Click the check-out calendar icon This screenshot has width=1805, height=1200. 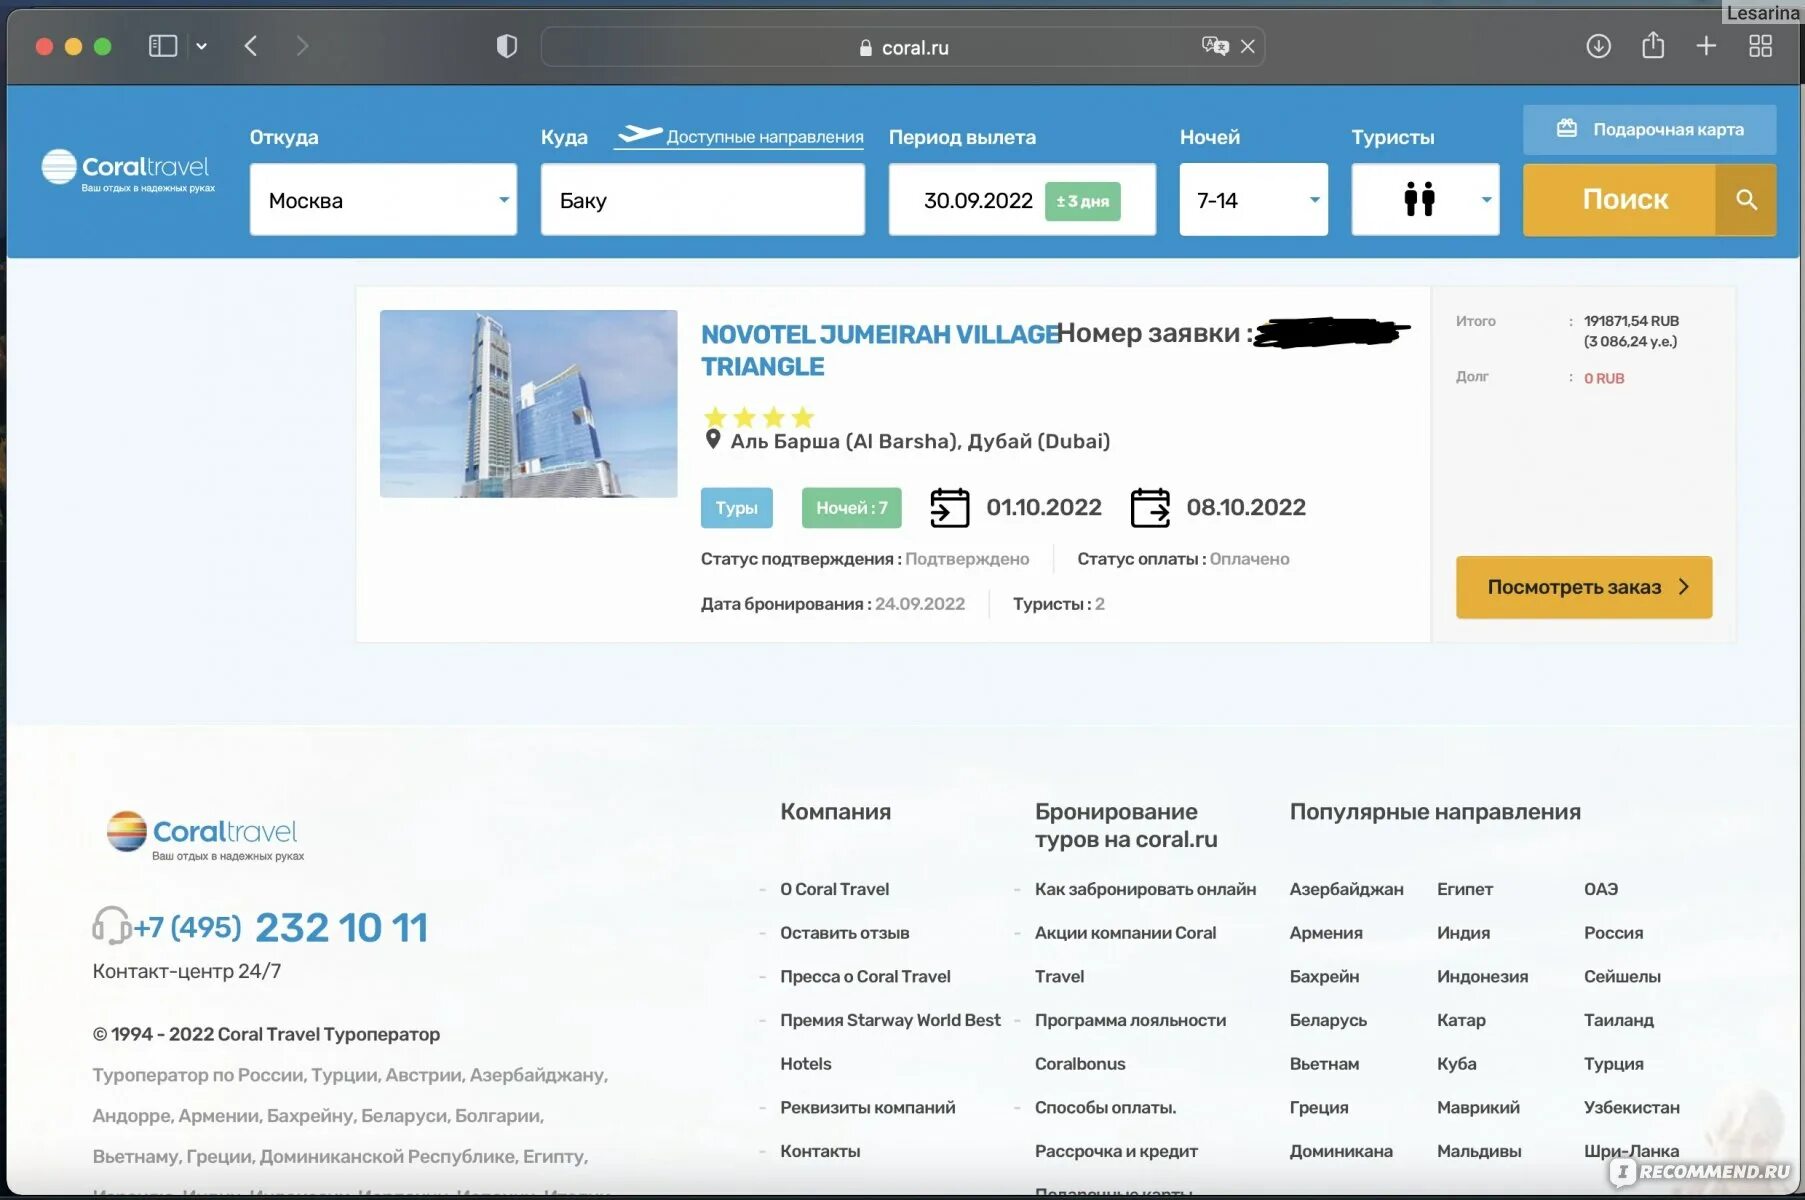click(x=1150, y=507)
